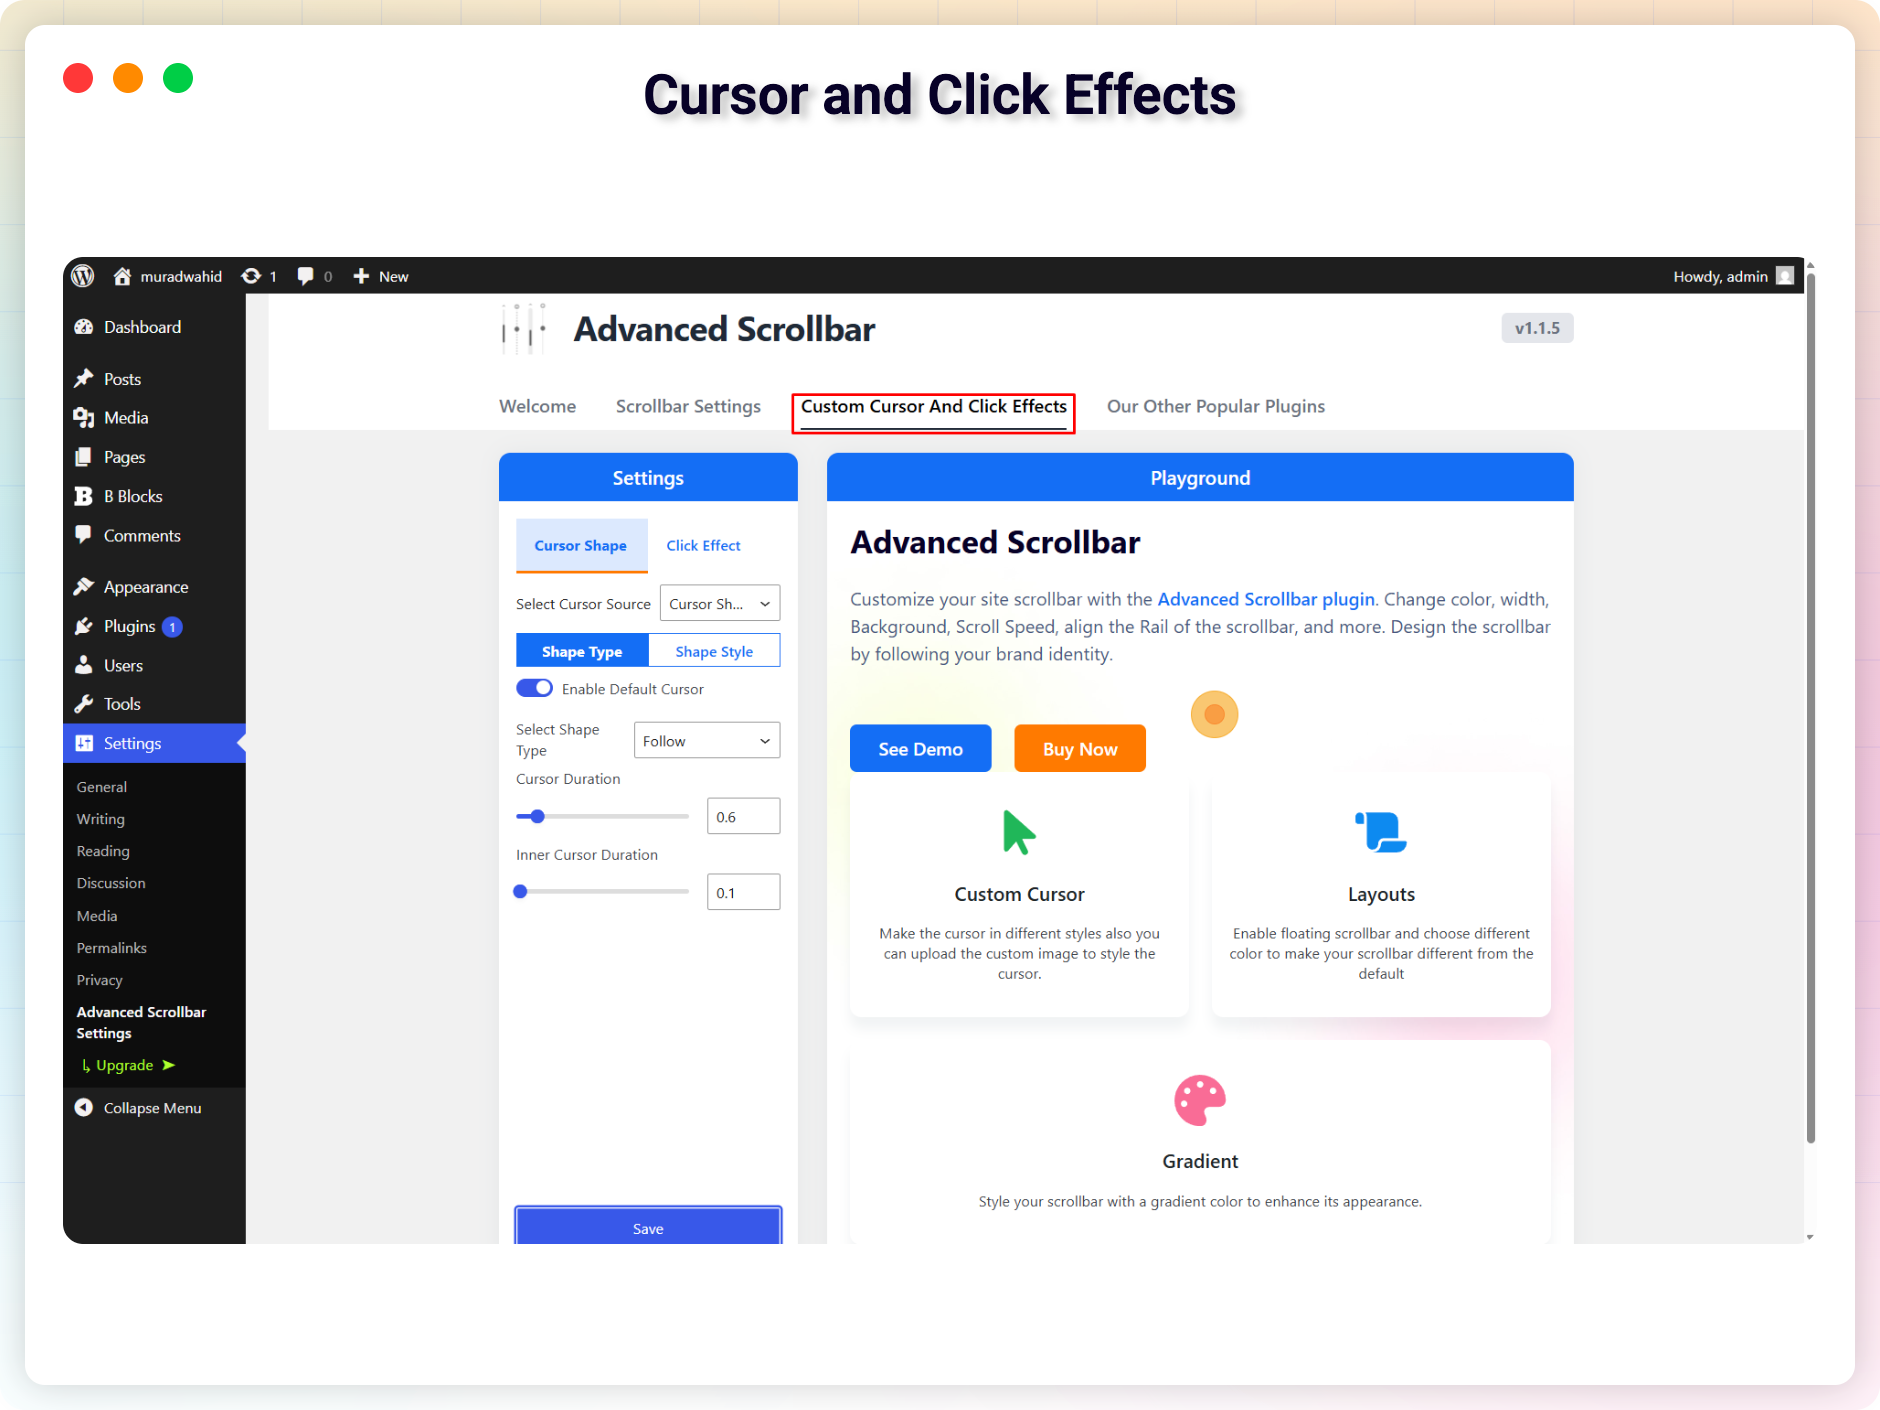The height and width of the screenshot is (1410, 1880).
Task: Click the Custom Cursor card title
Action: (1019, 894)
